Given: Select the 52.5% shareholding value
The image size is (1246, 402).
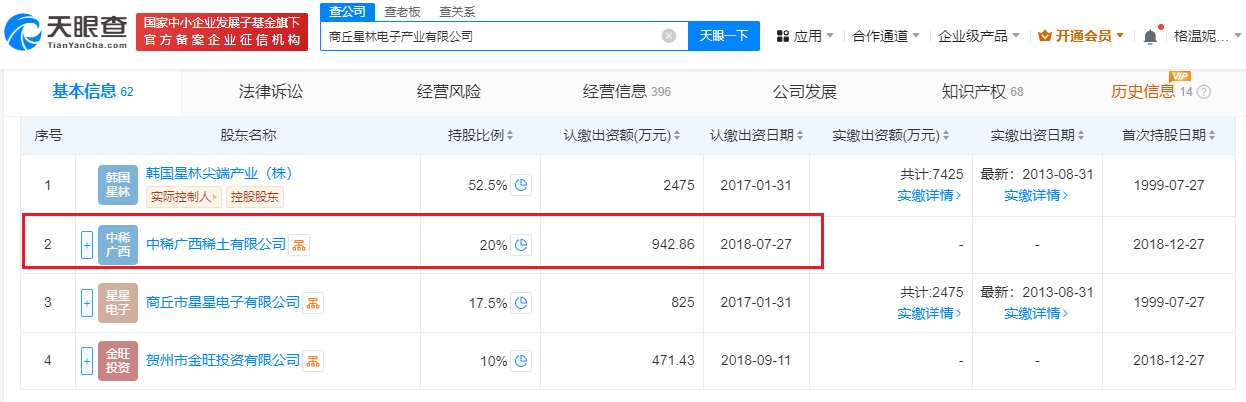Looking at the screenshot, I should [x=487, y=185].
